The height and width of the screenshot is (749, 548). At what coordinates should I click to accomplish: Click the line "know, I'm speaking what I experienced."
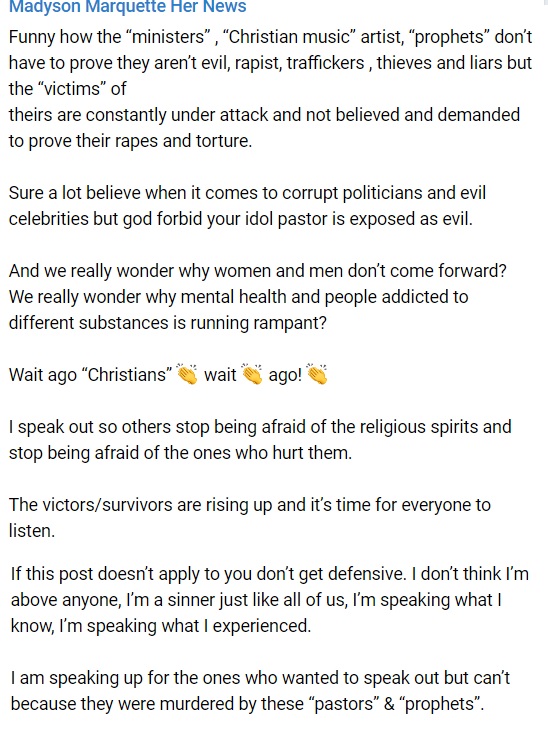pos(161,626)
